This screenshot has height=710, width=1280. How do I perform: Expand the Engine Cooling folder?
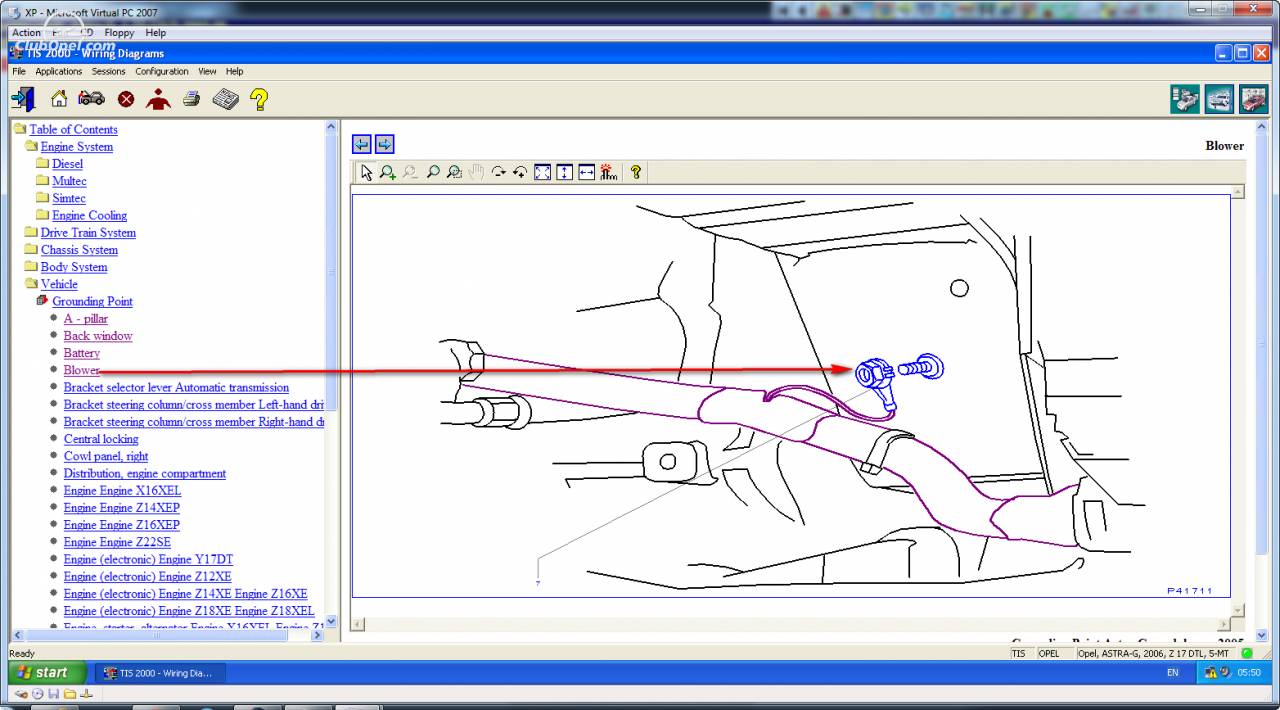click(42, 215)
